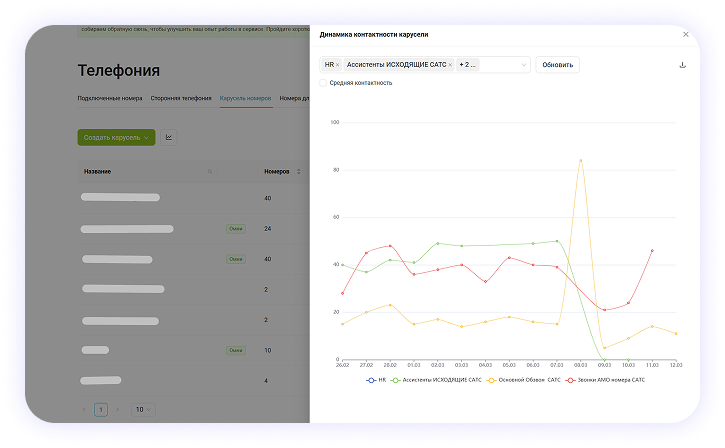The width and height of the screenshot is (725, 448).
Task: Close the contact dynamics panel
Action: coord(686,34)
